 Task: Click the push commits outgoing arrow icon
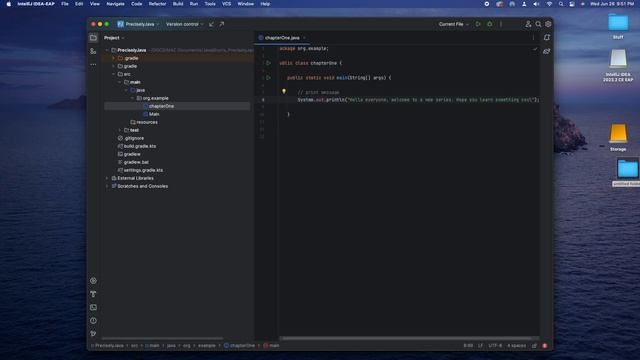pos(222,24)
